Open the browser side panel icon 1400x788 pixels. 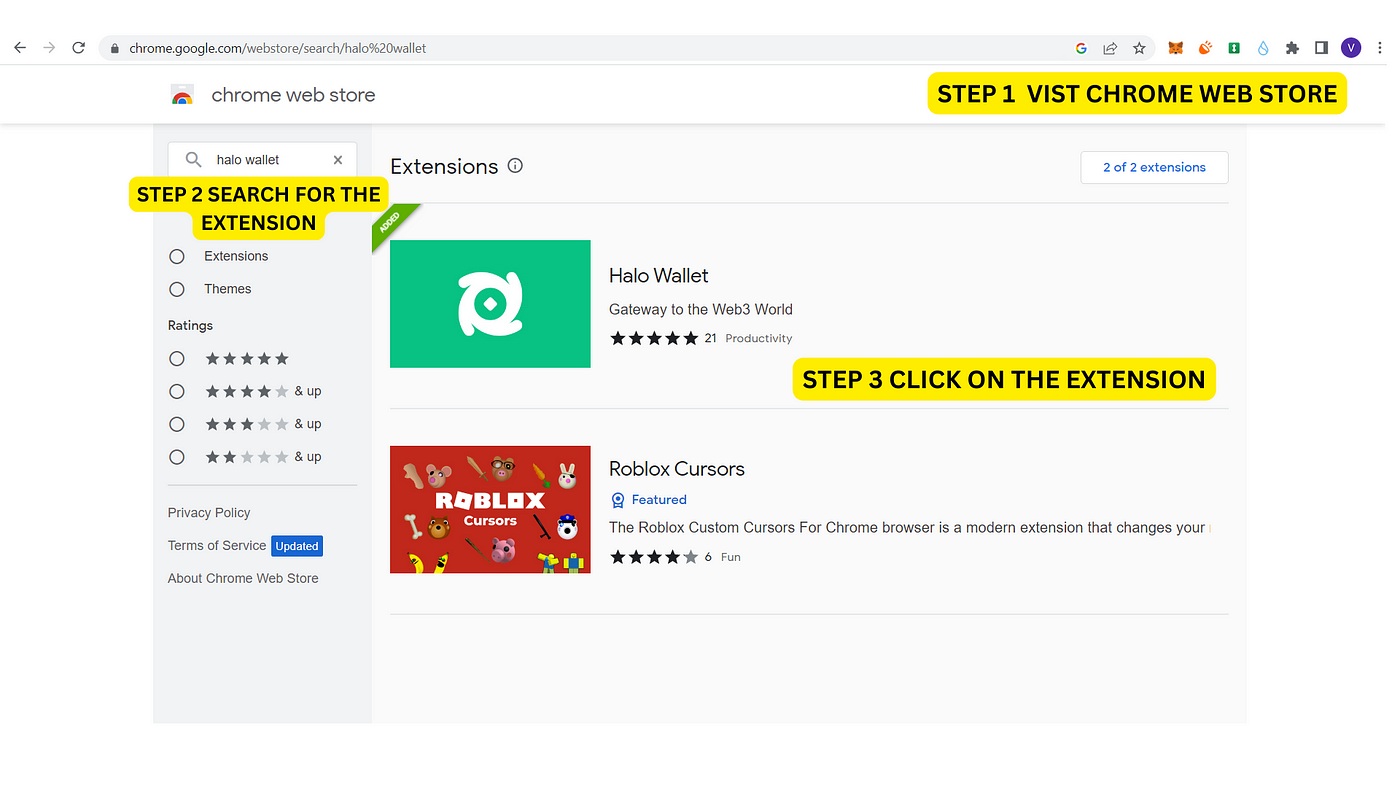click(x=1321, y=48)
